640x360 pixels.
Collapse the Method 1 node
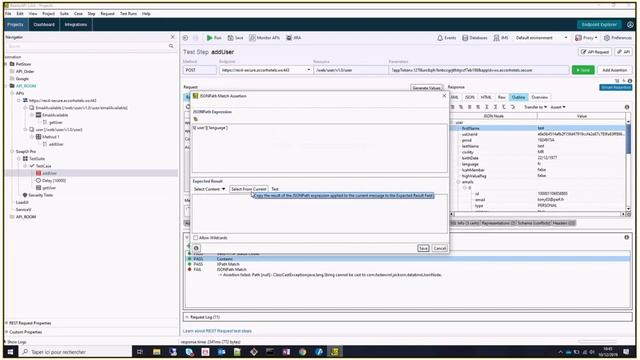click(32, 137)
